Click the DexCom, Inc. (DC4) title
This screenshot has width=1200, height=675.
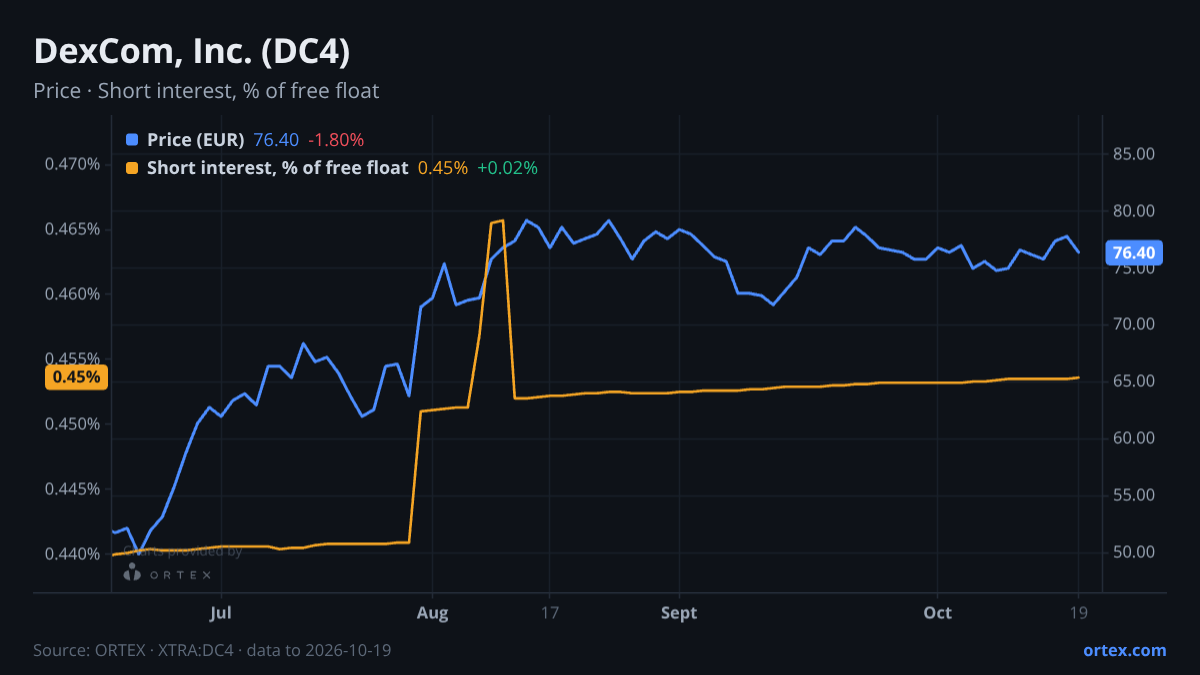[x=192, y=51]
